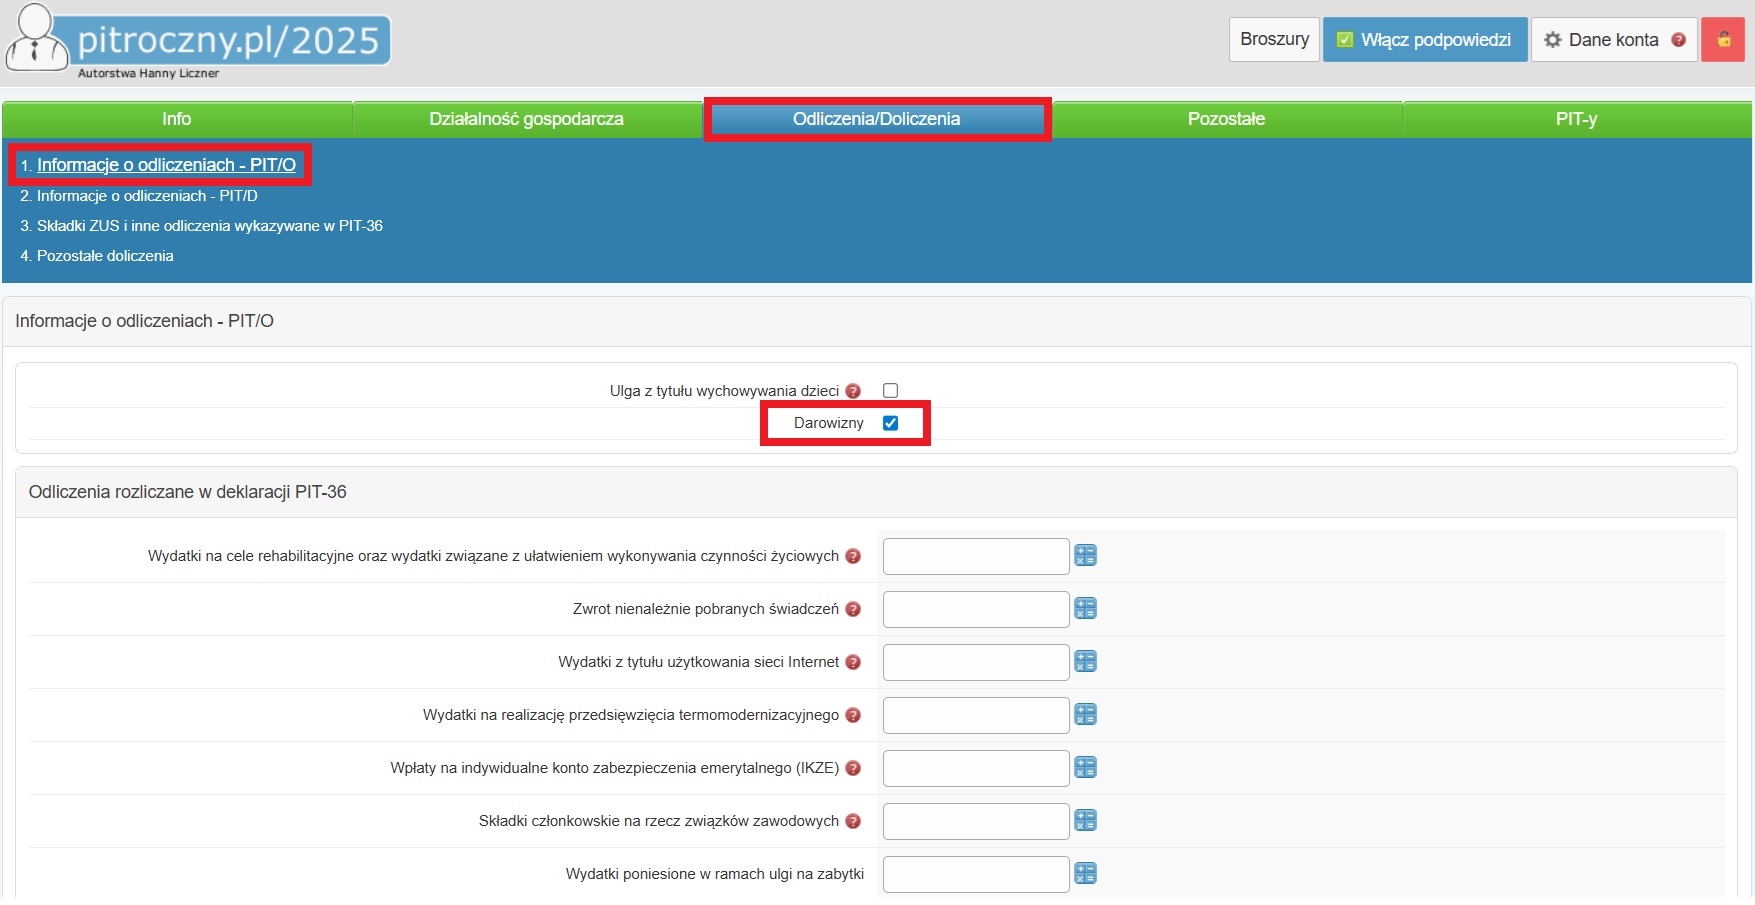Open calculator icon for IKZE contributions
The image size is (1755, 905).
pos(1085,768)
